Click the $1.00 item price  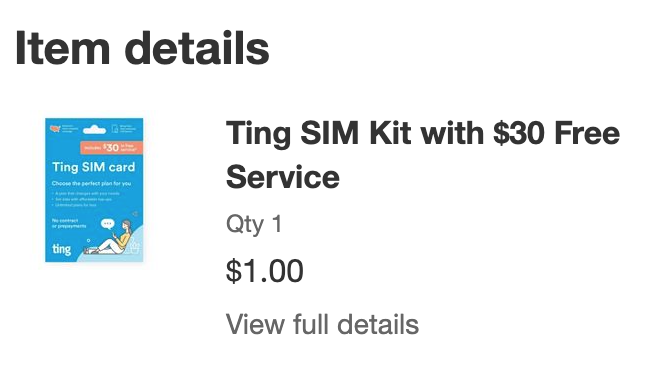tap(264, 271)
